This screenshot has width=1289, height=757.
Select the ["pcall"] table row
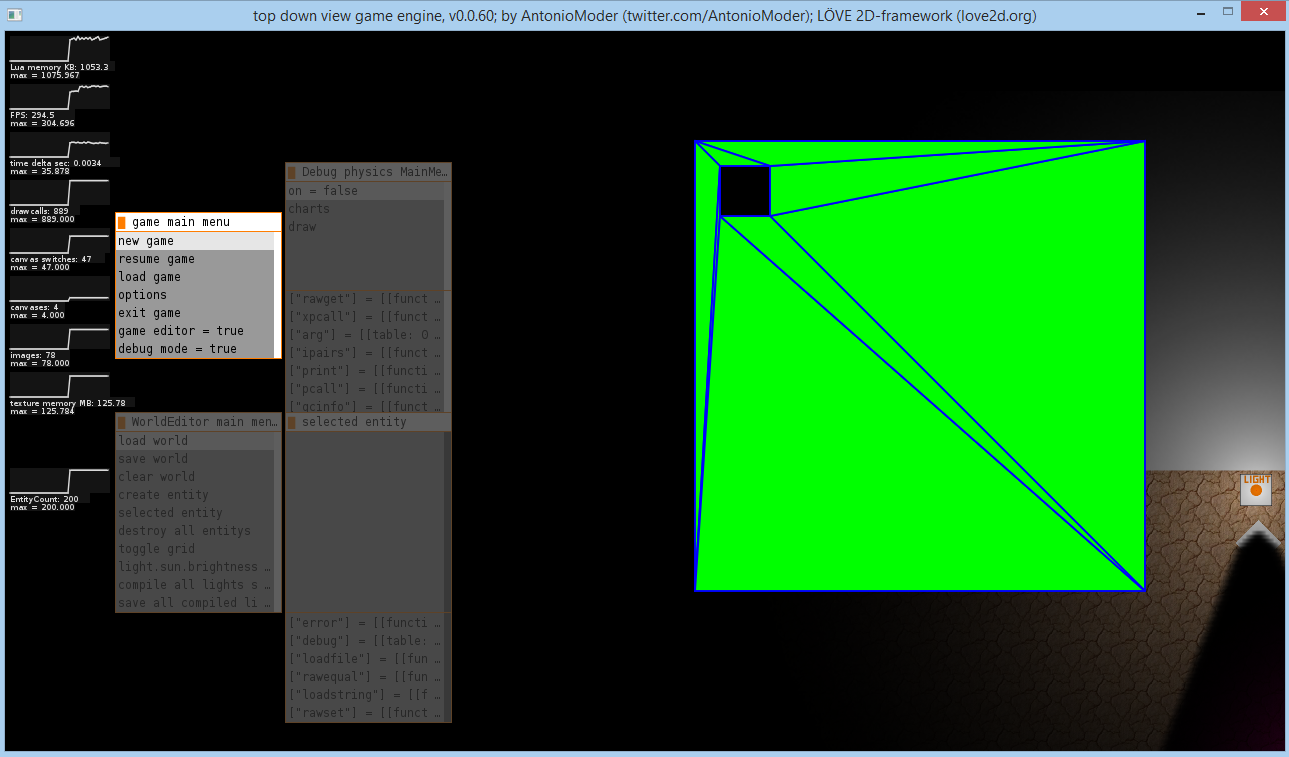tap(365, 389)
